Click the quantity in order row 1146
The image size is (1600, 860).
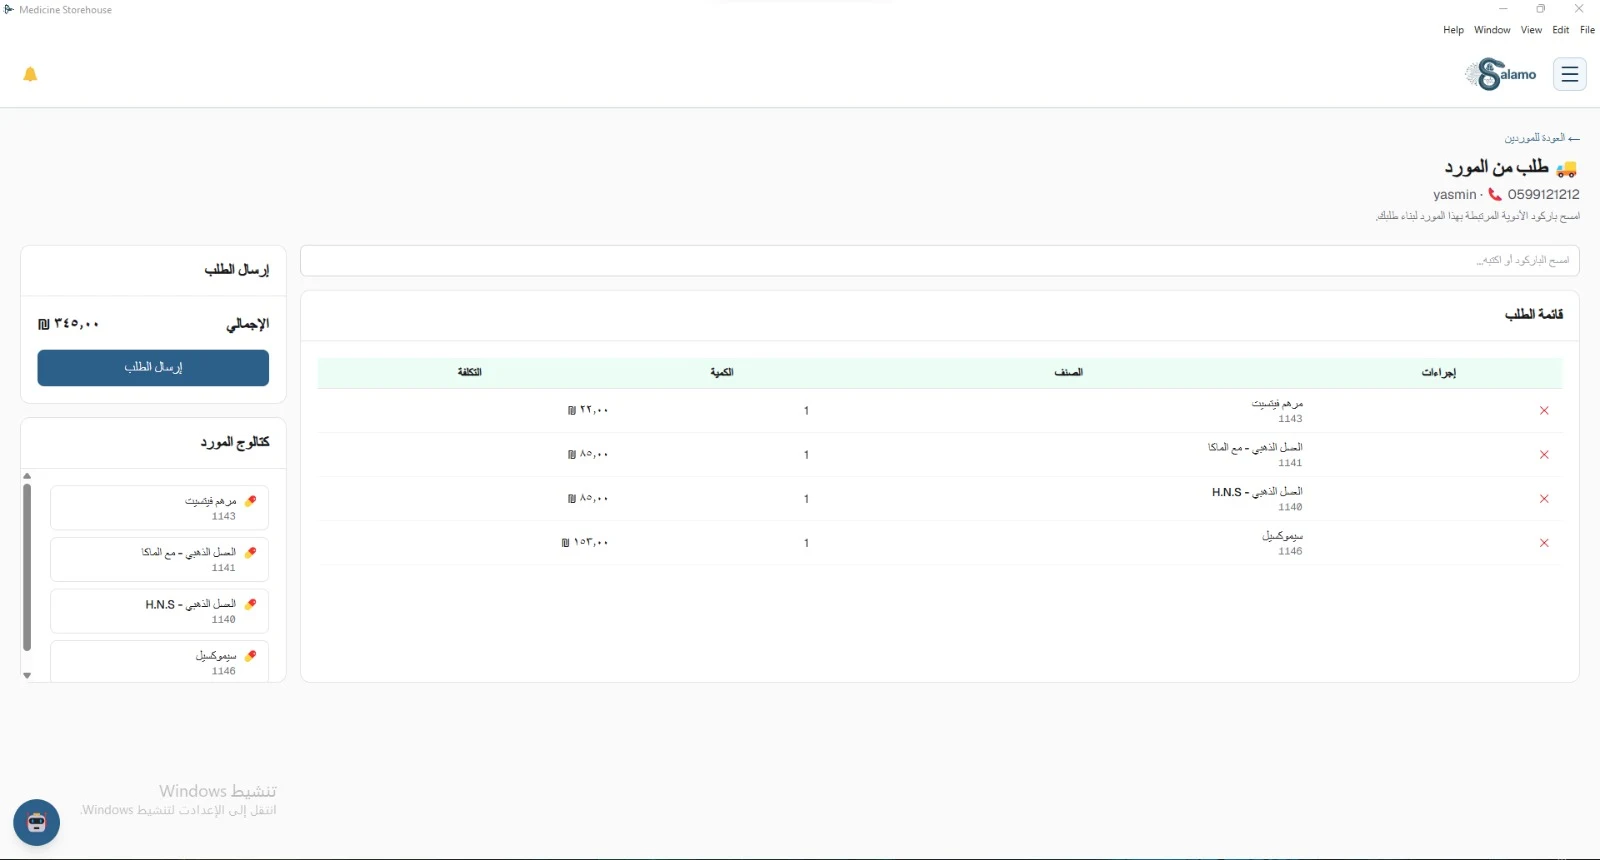click(x=806, y=543)
